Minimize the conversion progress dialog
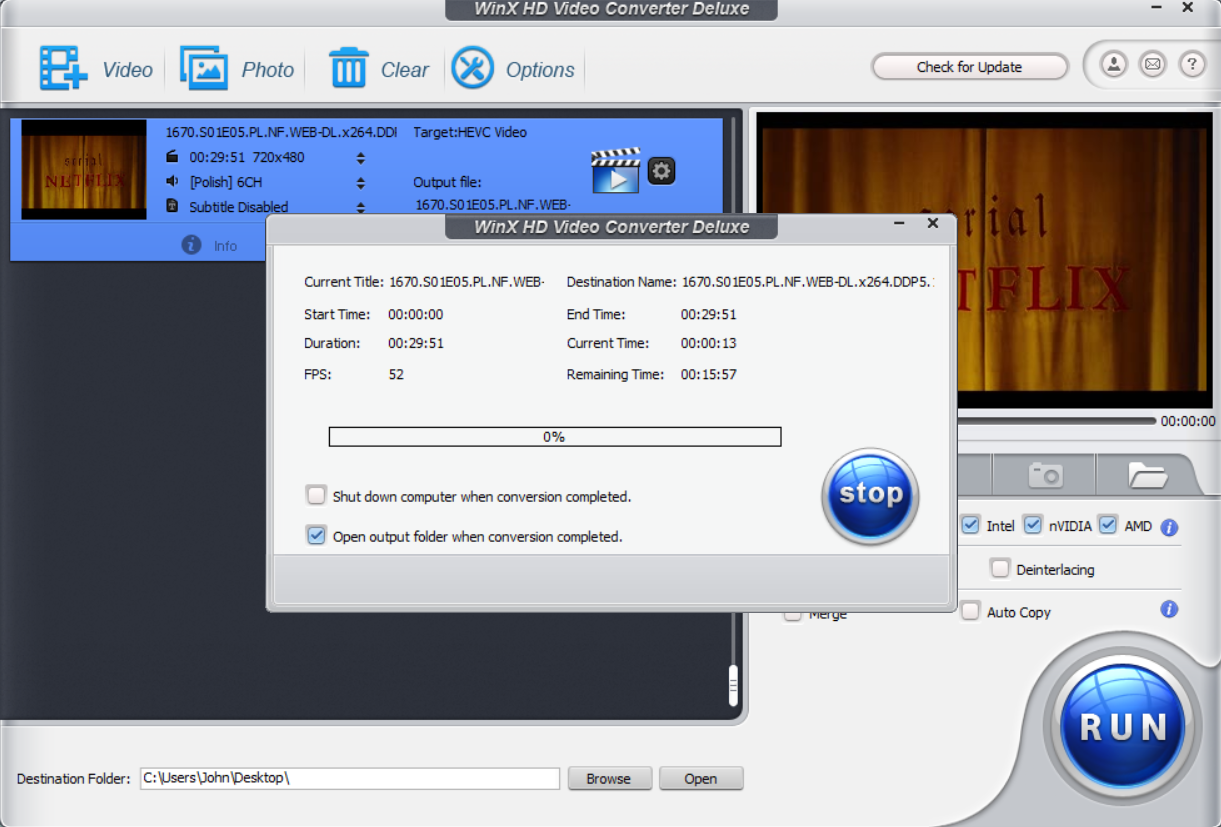 [x=898, y=224]
